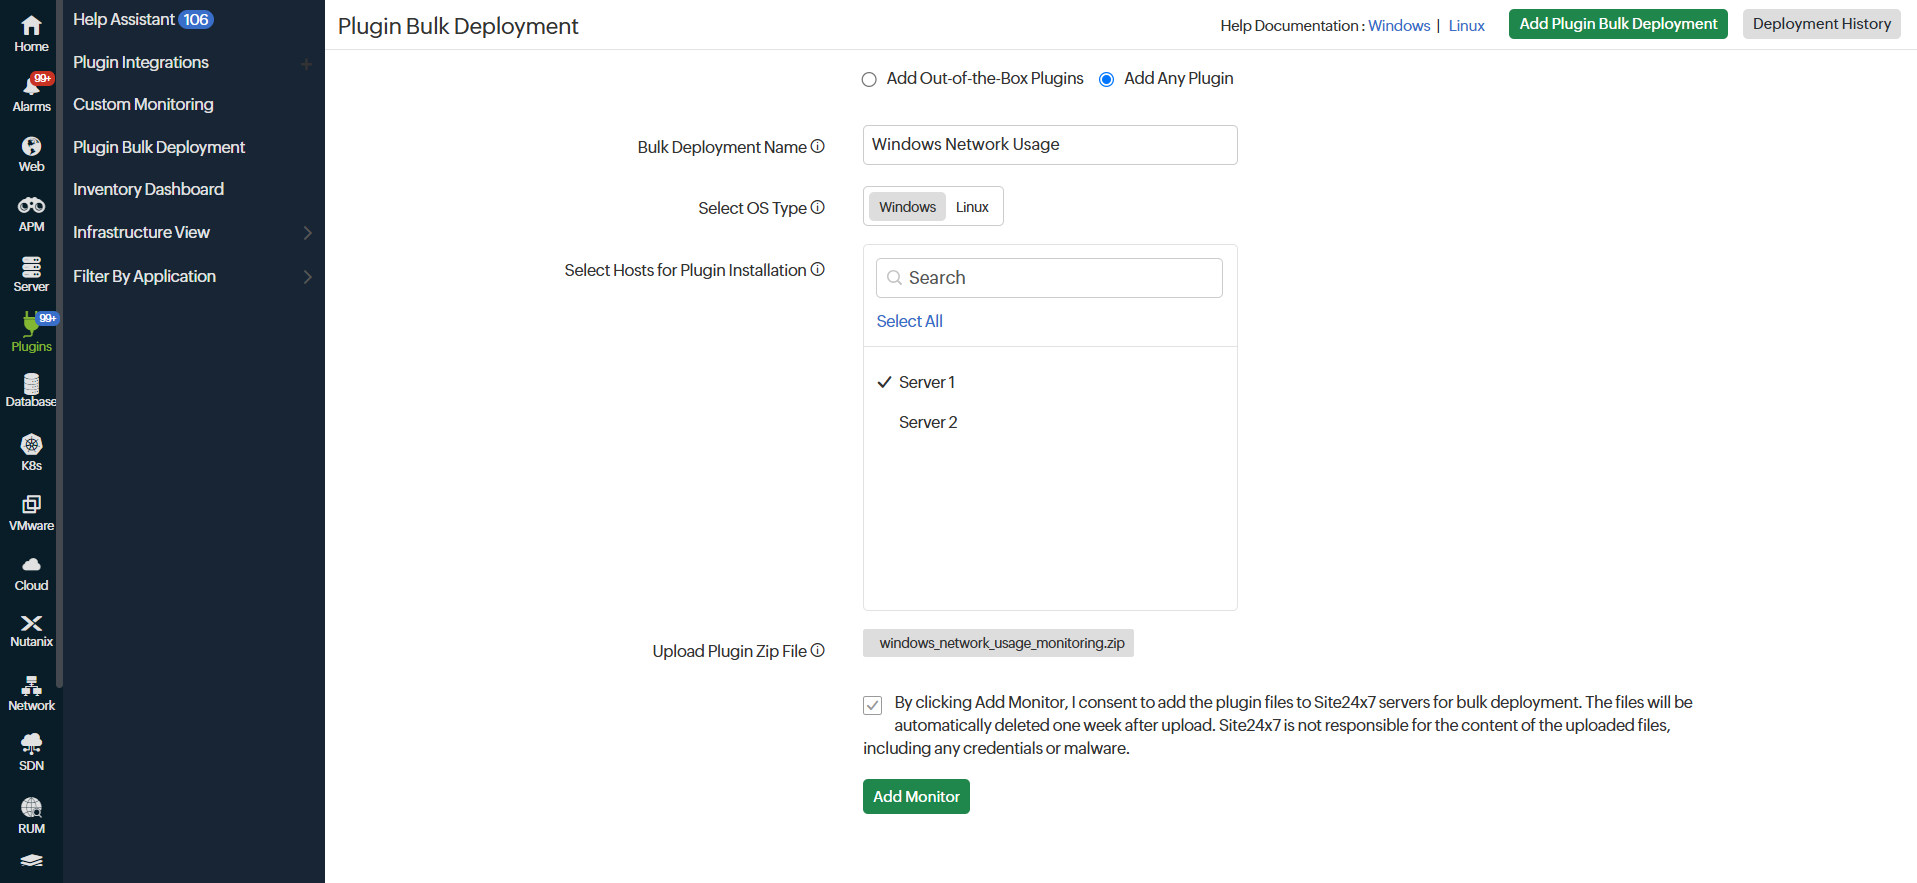Open Custom Monitoring menu item

(143, 104)
